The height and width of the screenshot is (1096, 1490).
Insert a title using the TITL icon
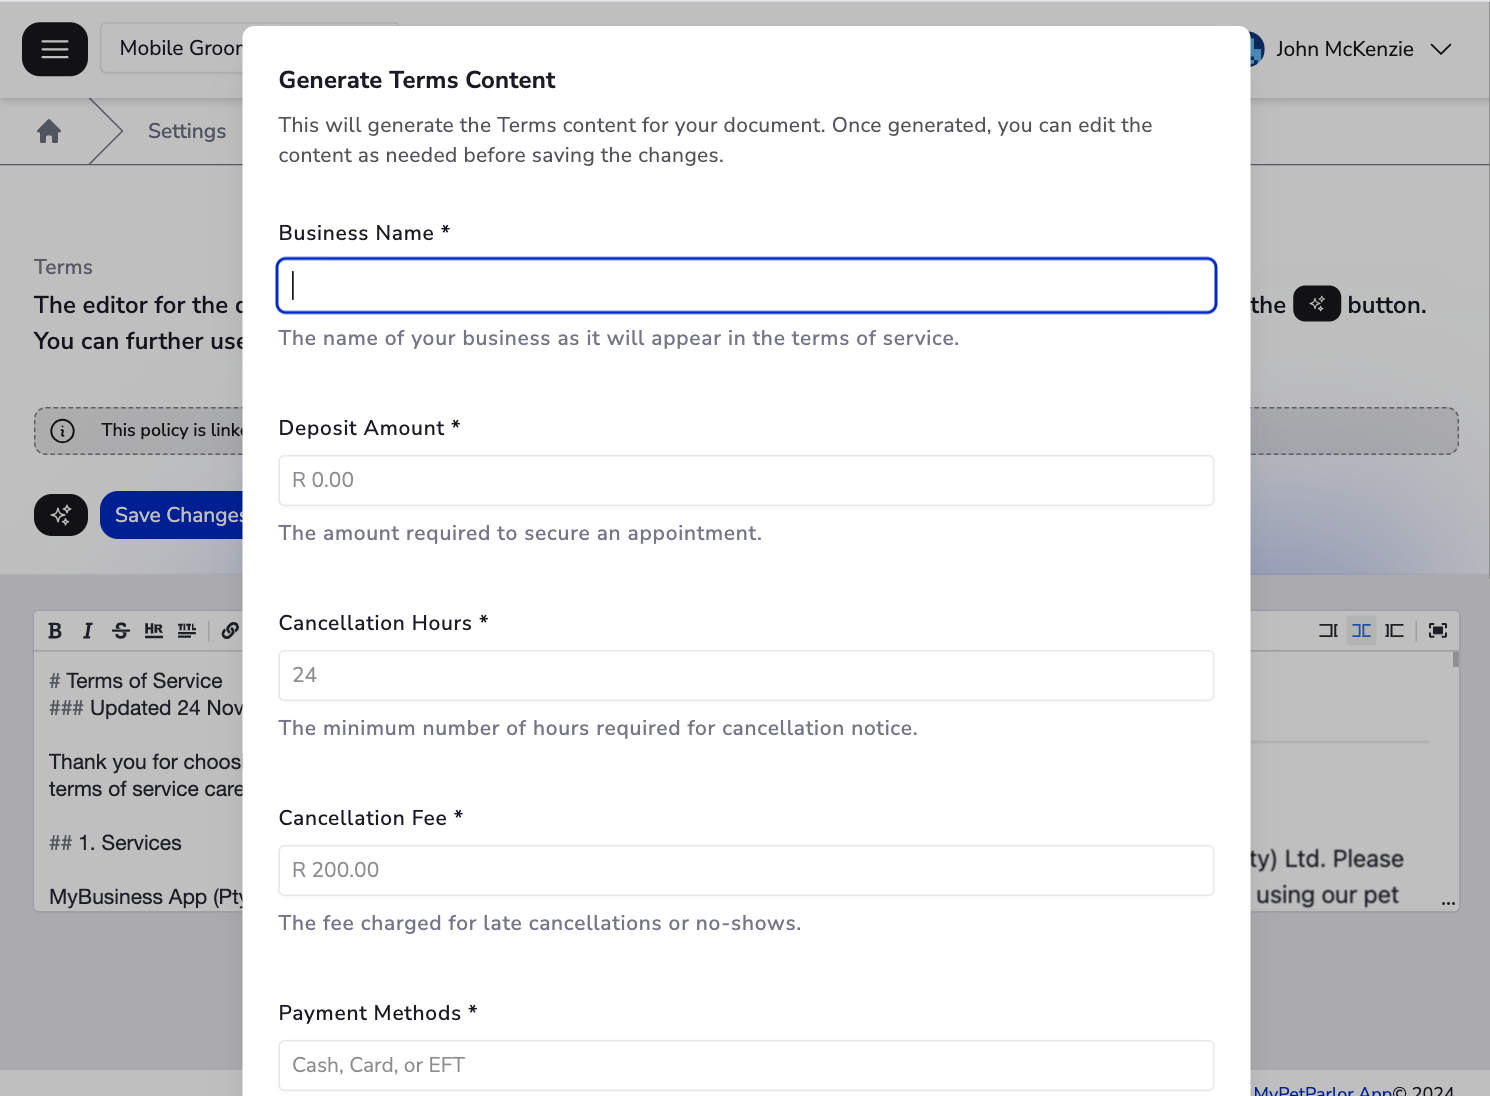[186, 630]
